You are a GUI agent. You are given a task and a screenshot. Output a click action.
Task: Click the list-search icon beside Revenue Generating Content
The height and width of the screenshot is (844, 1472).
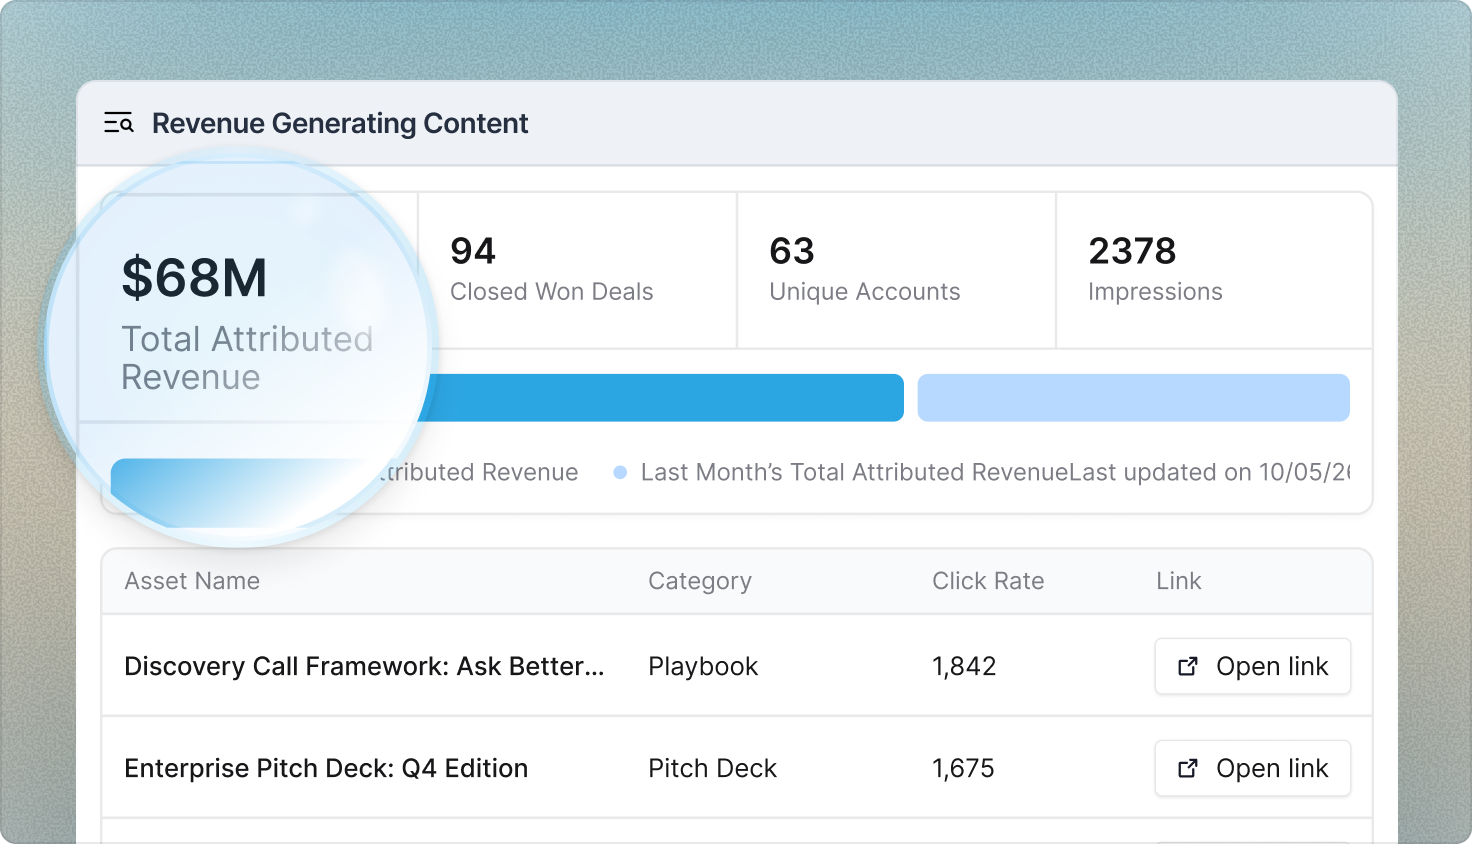119,123
